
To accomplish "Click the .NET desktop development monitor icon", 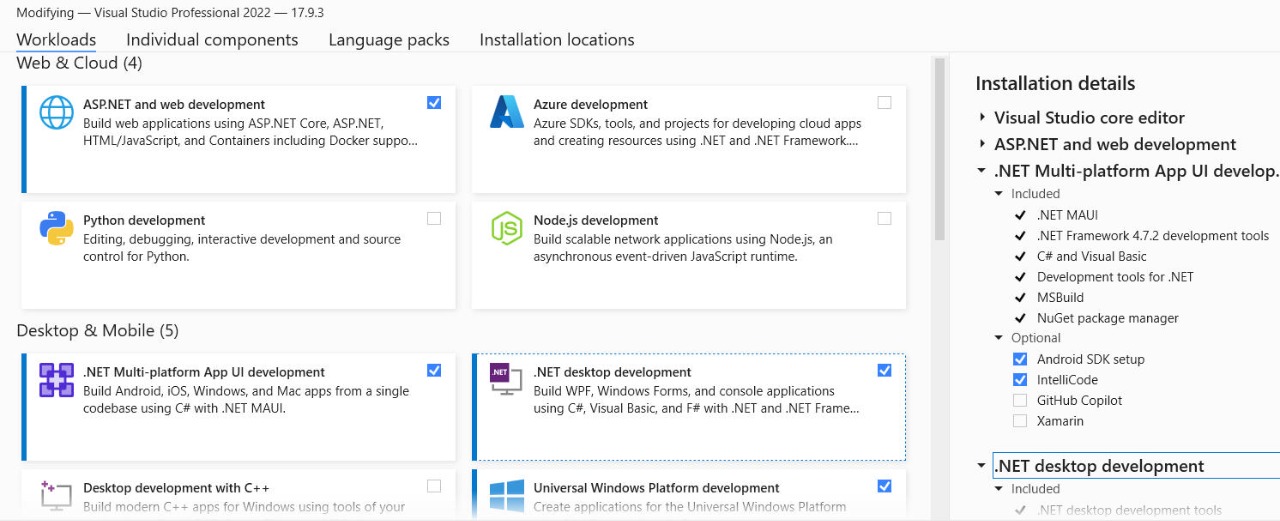I will tap(507, 379).
